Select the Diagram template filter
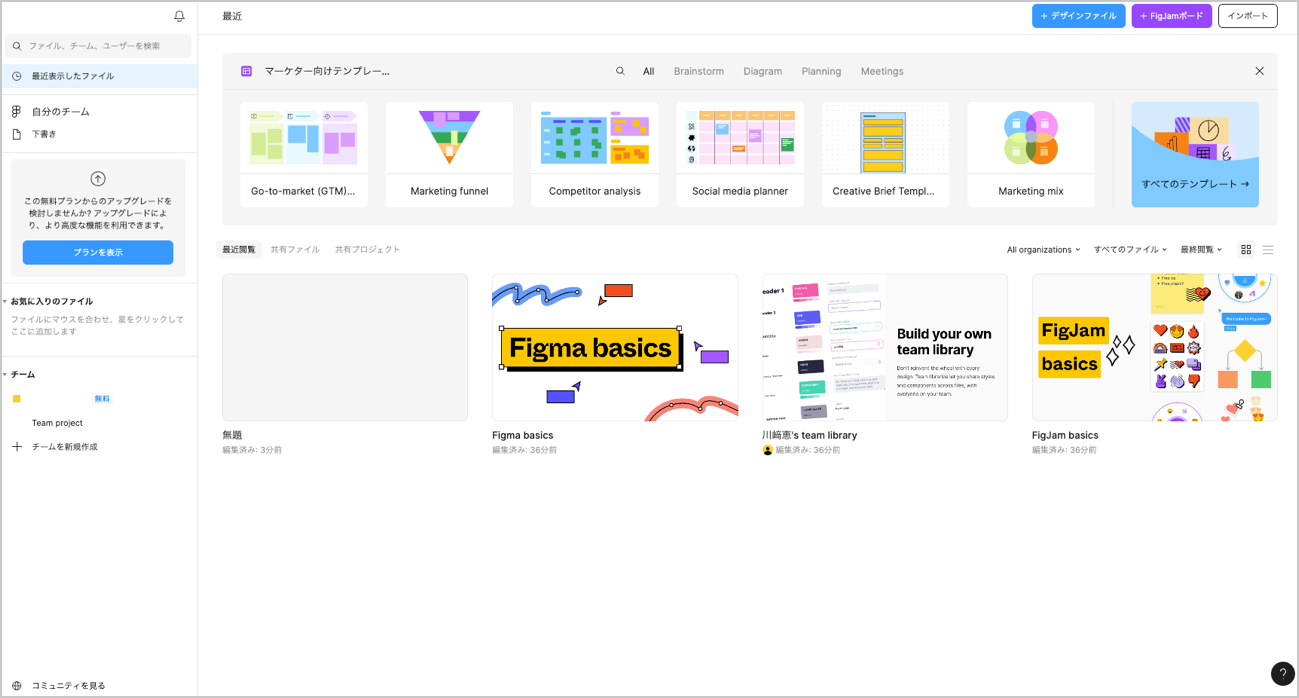 point(763,71)
